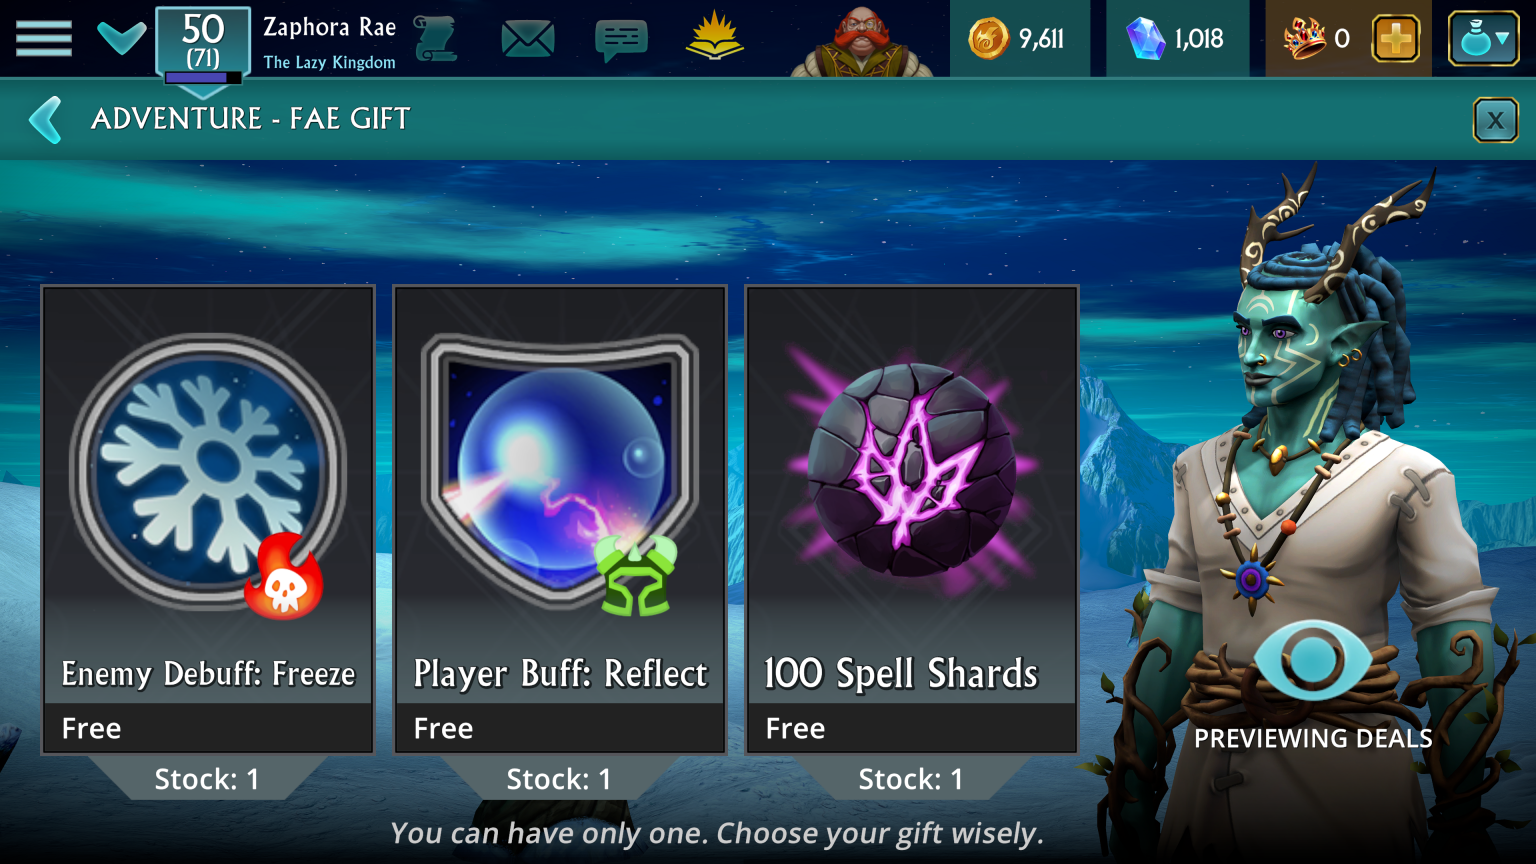Expand the chevron next to the player level
This screenshot has height=864, width=1536.
121,39
